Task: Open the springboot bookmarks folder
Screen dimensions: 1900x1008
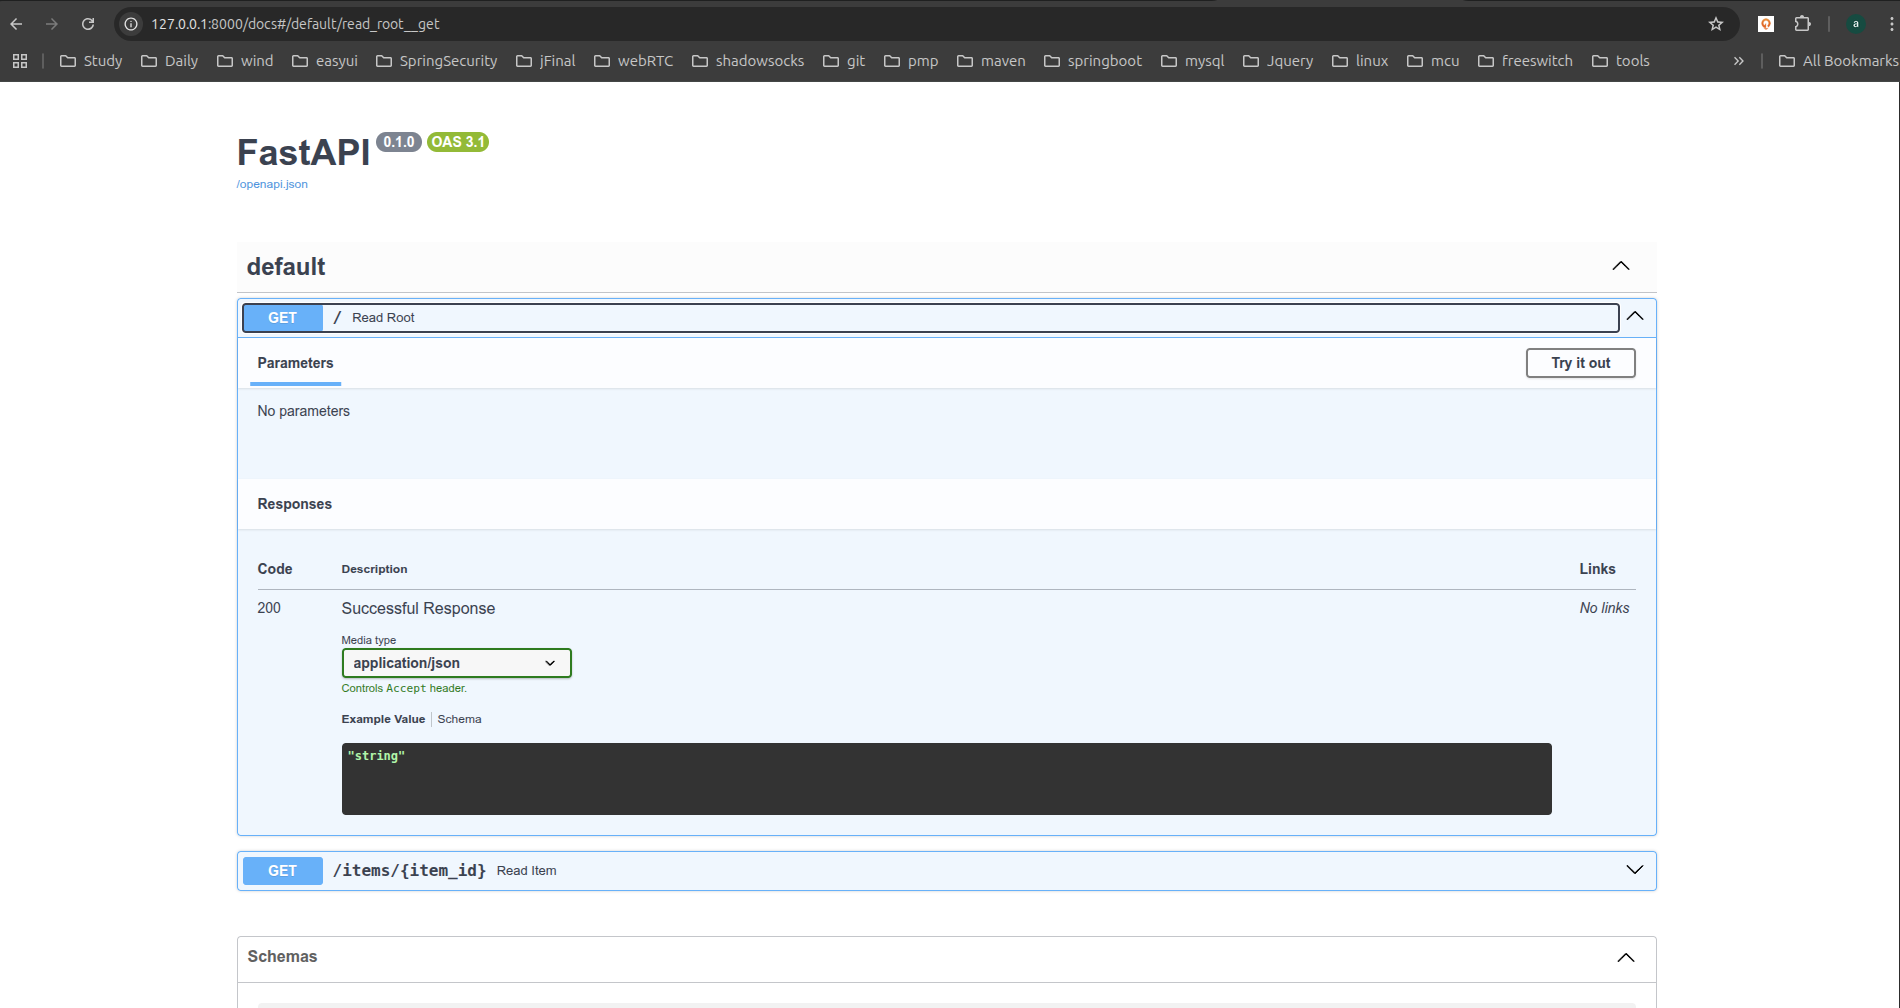Action: [1092, 61]
